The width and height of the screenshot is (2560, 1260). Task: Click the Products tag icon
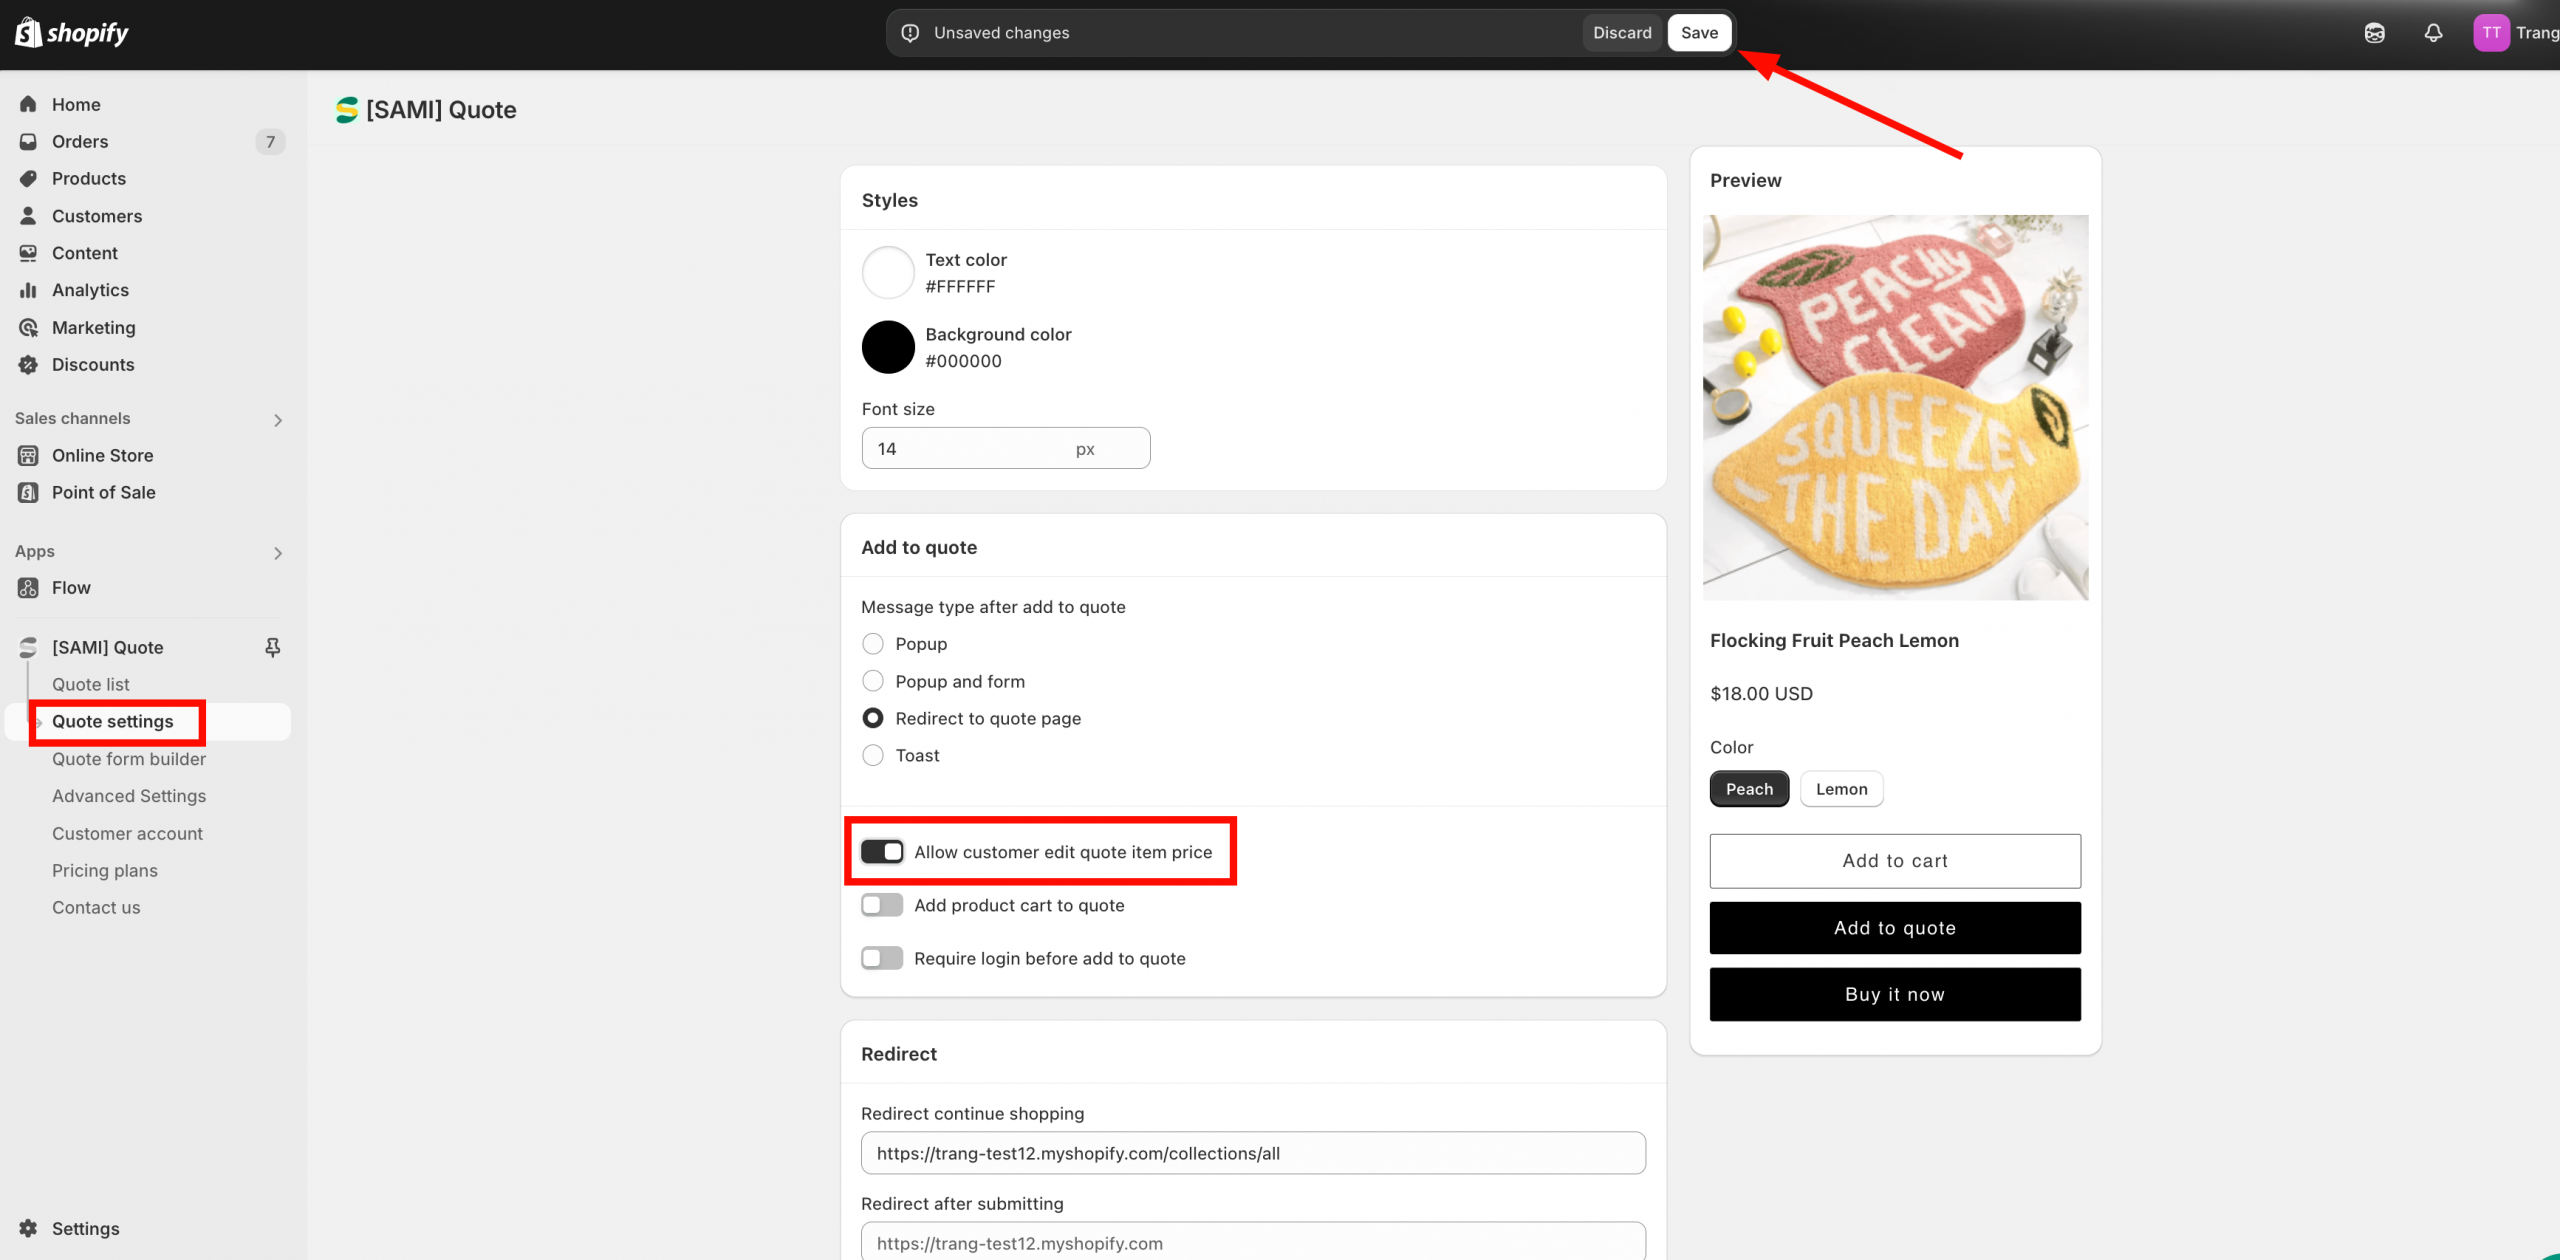coord(28,179)
